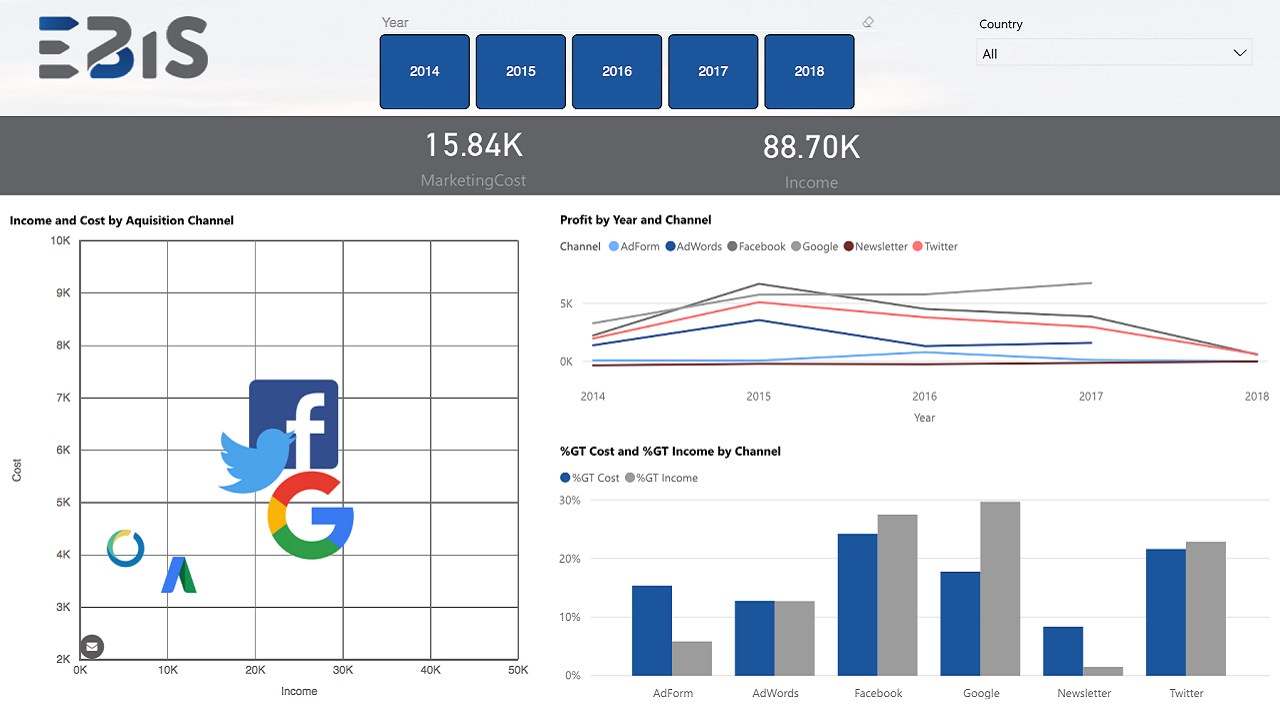Click the Twitter bird in scatter chart
The width and height of the screenshot is (1280, 720).
[256, 460]
